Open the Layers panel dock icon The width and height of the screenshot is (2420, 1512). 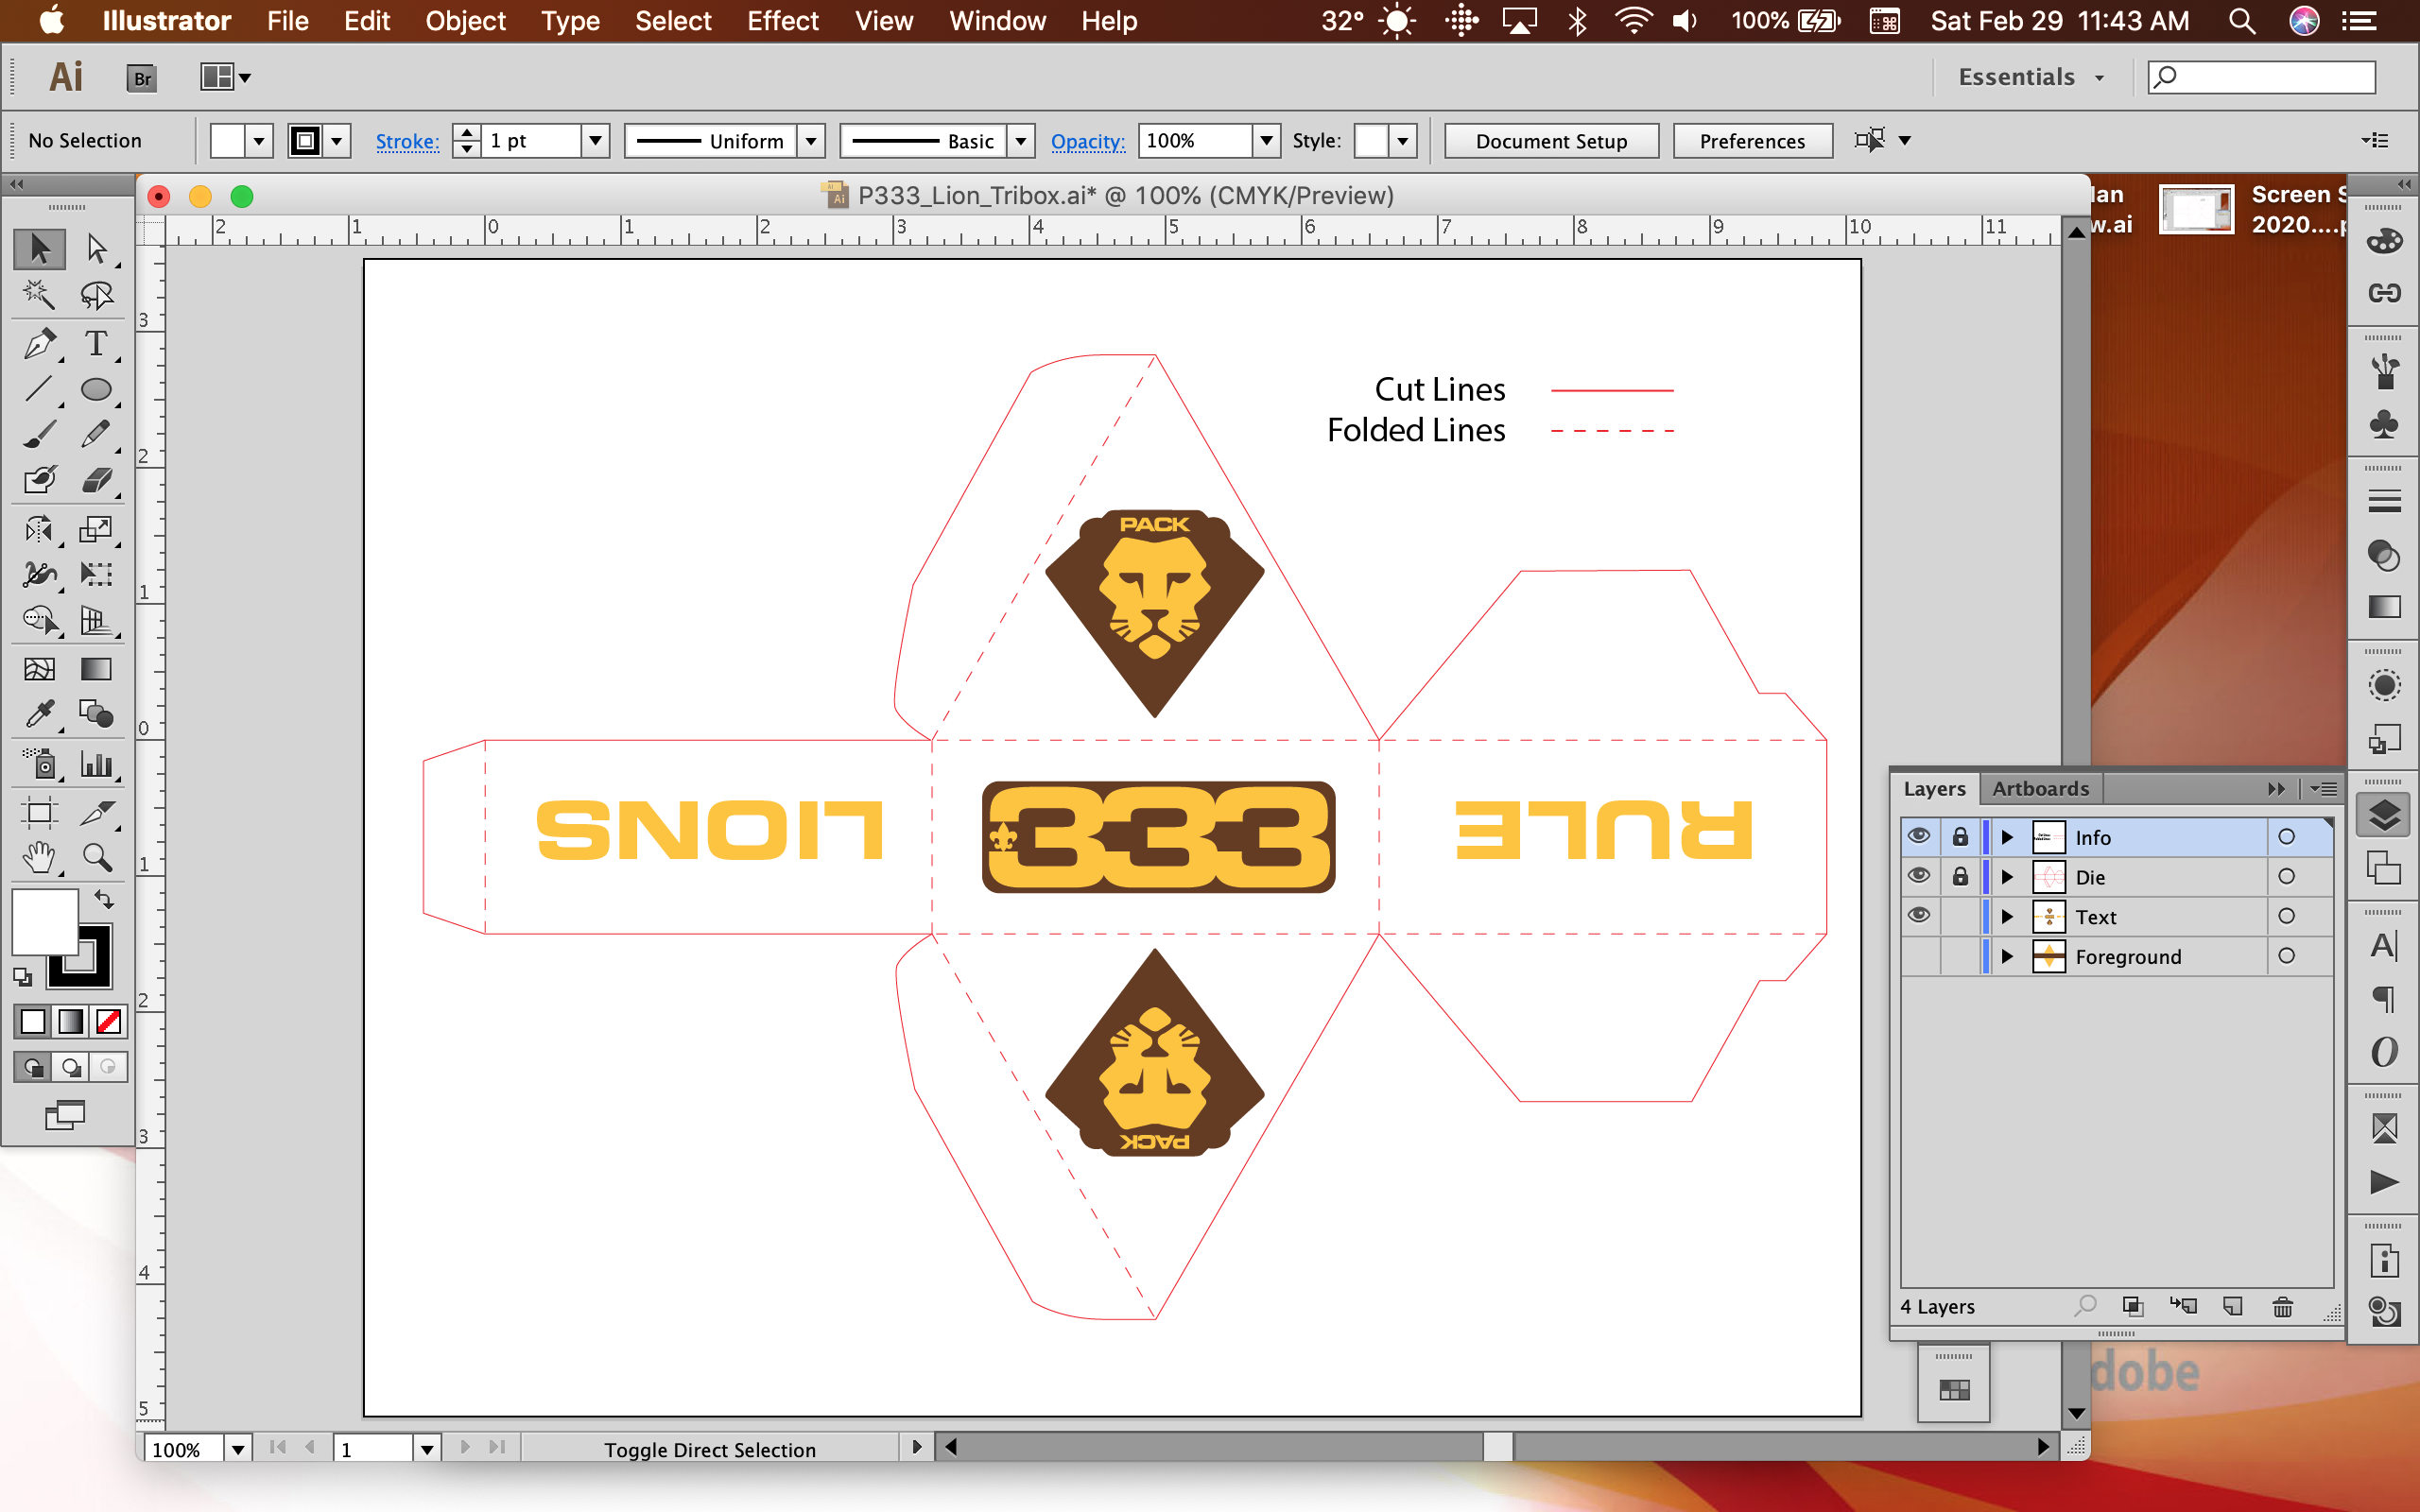pos(2384,816)
